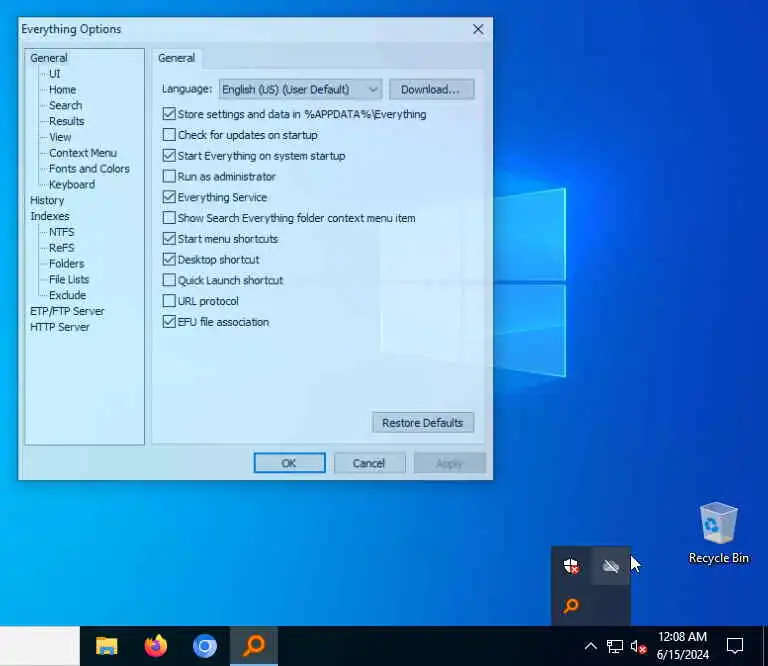Open the Recycle Bin desktop icon
Viewport: 768px width, 666px height.
[719, 533]
